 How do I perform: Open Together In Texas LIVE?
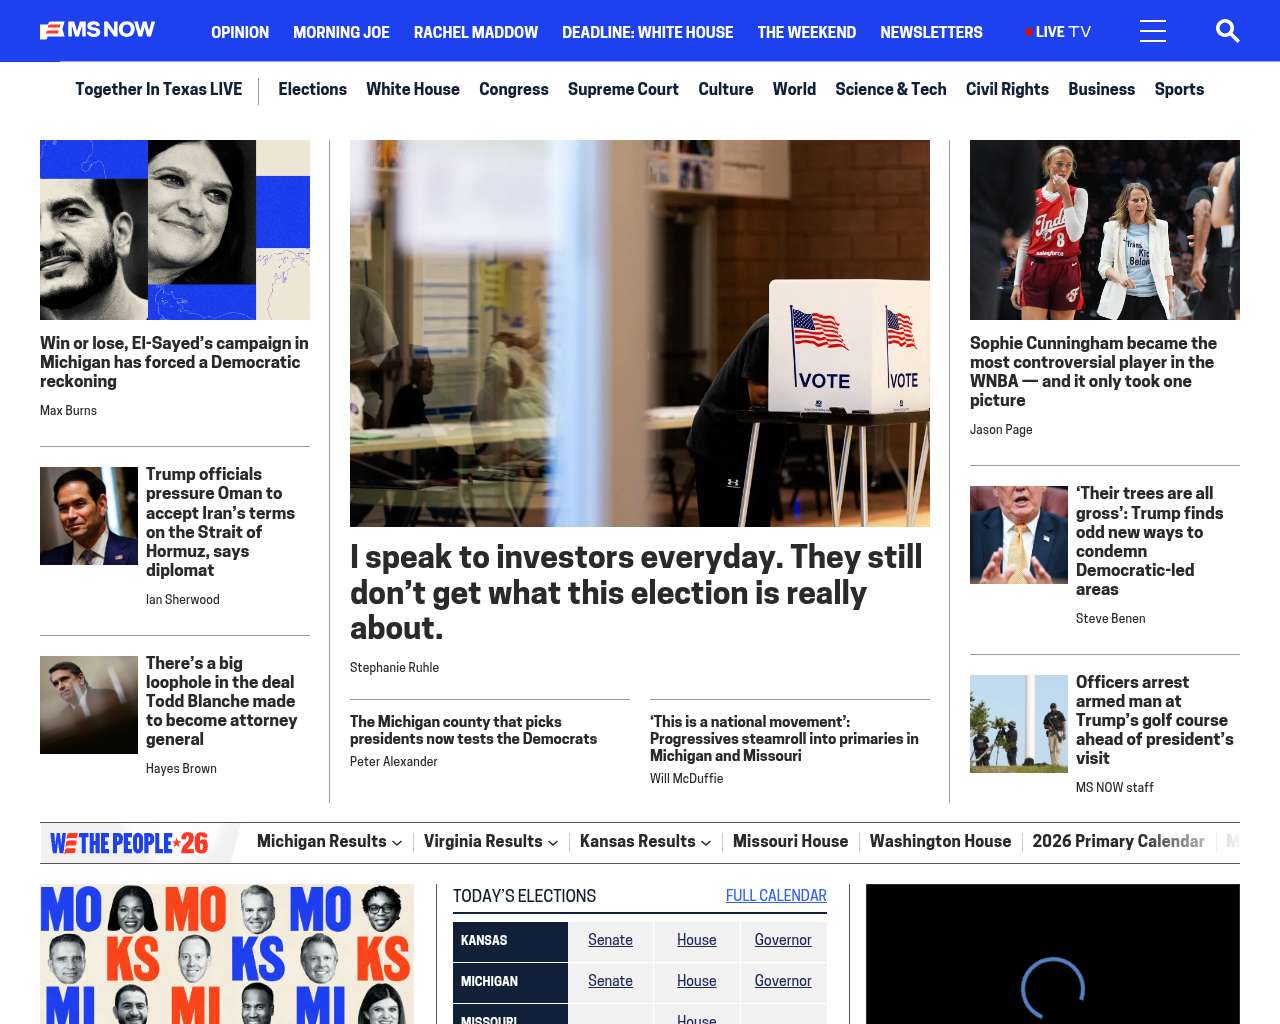(158, 89)
